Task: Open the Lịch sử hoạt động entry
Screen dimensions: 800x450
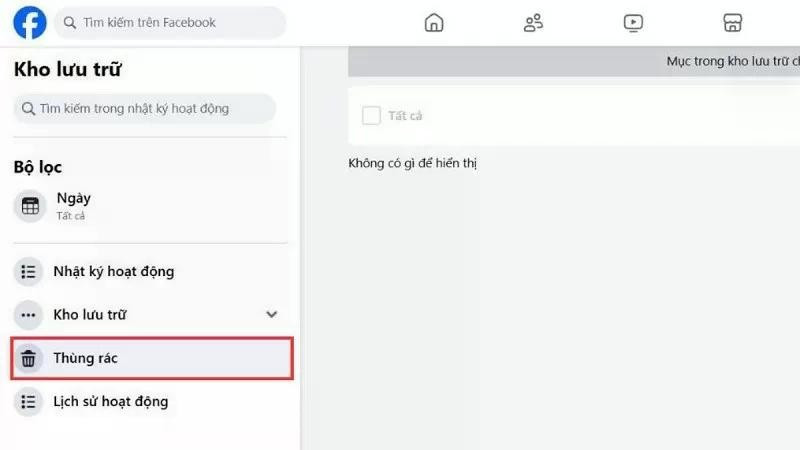Action: pyautogui.click(x=151, y=402)
